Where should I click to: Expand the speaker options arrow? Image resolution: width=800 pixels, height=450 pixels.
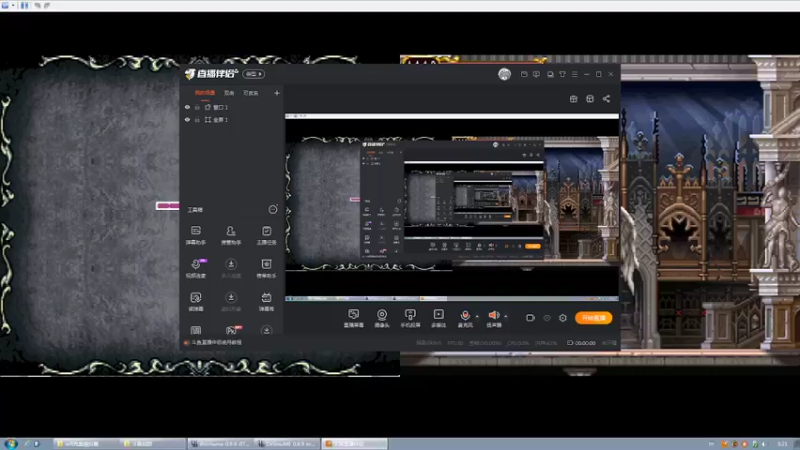[506, 316]
